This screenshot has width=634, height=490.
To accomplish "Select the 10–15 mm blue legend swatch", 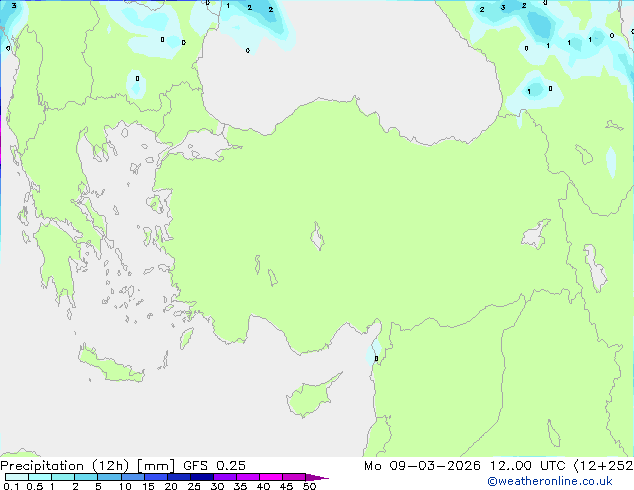I will tap(132, 477).
